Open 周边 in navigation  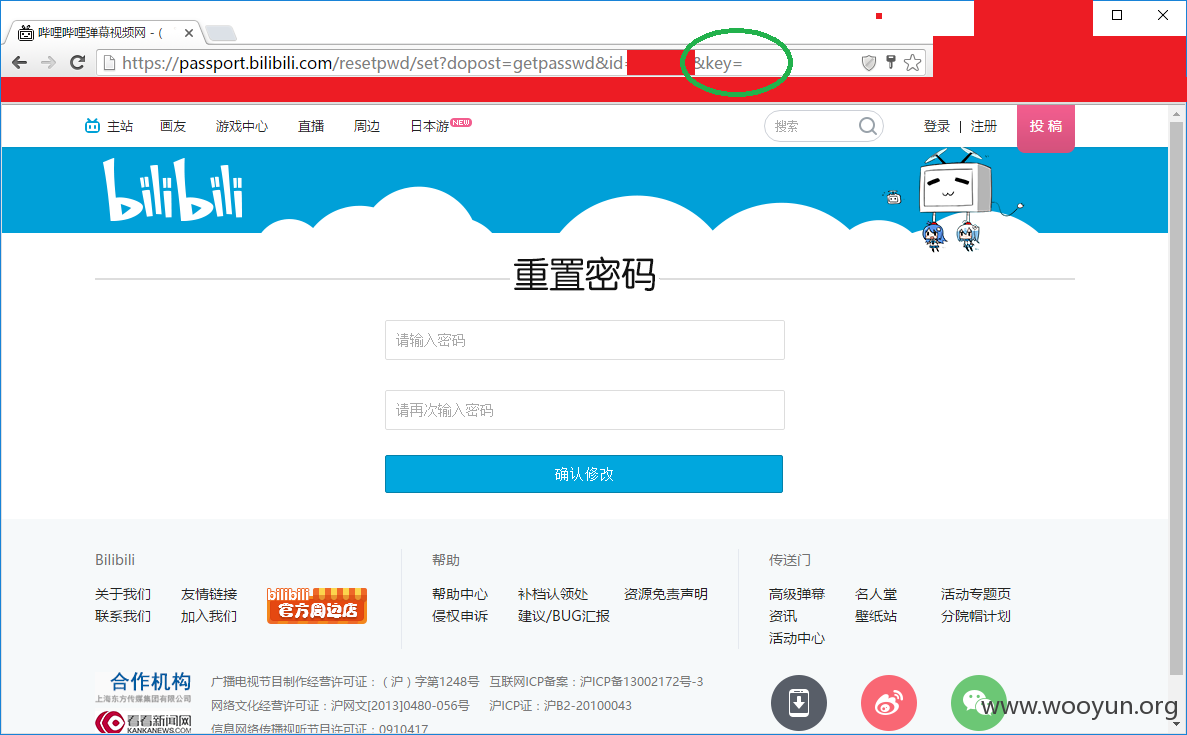tap(366, 126)
